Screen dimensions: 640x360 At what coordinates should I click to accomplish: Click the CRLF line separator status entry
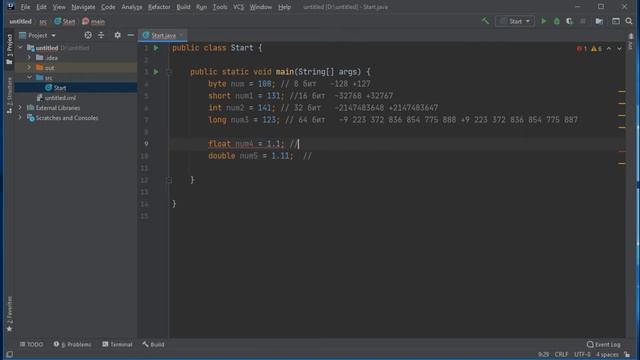point(561,354)
